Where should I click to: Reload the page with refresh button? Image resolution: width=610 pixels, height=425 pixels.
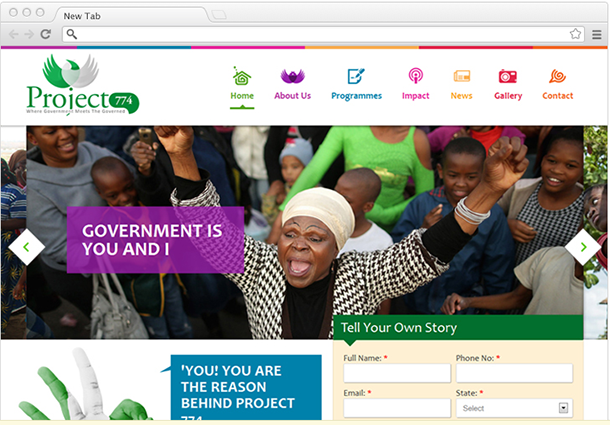[46, 34]
